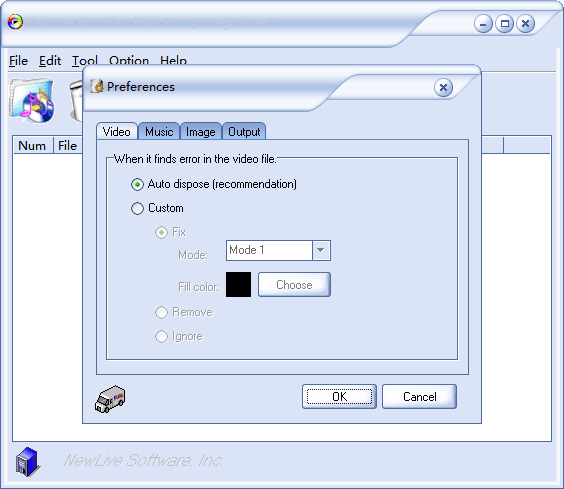Image resolution: width=564 pixels, height=489 pixels.
Task: Switch to the Output tab
Action: click(x=244, y=132)
